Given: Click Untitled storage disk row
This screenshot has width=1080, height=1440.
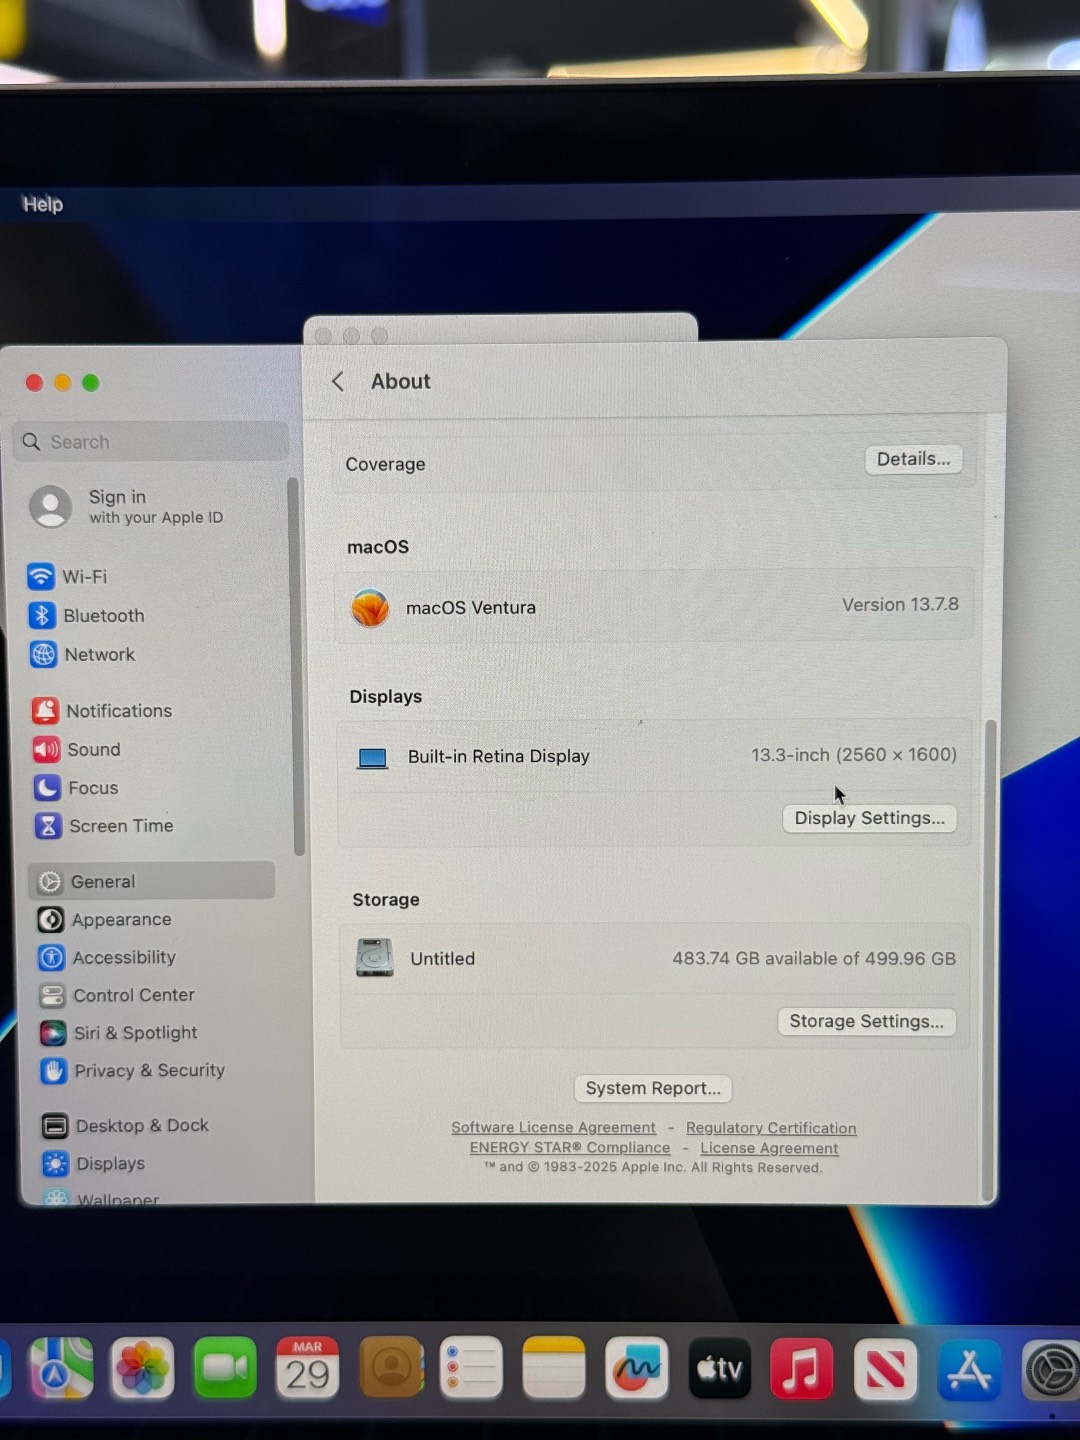Looking at the screenshot, I should (x=655, y=958).
